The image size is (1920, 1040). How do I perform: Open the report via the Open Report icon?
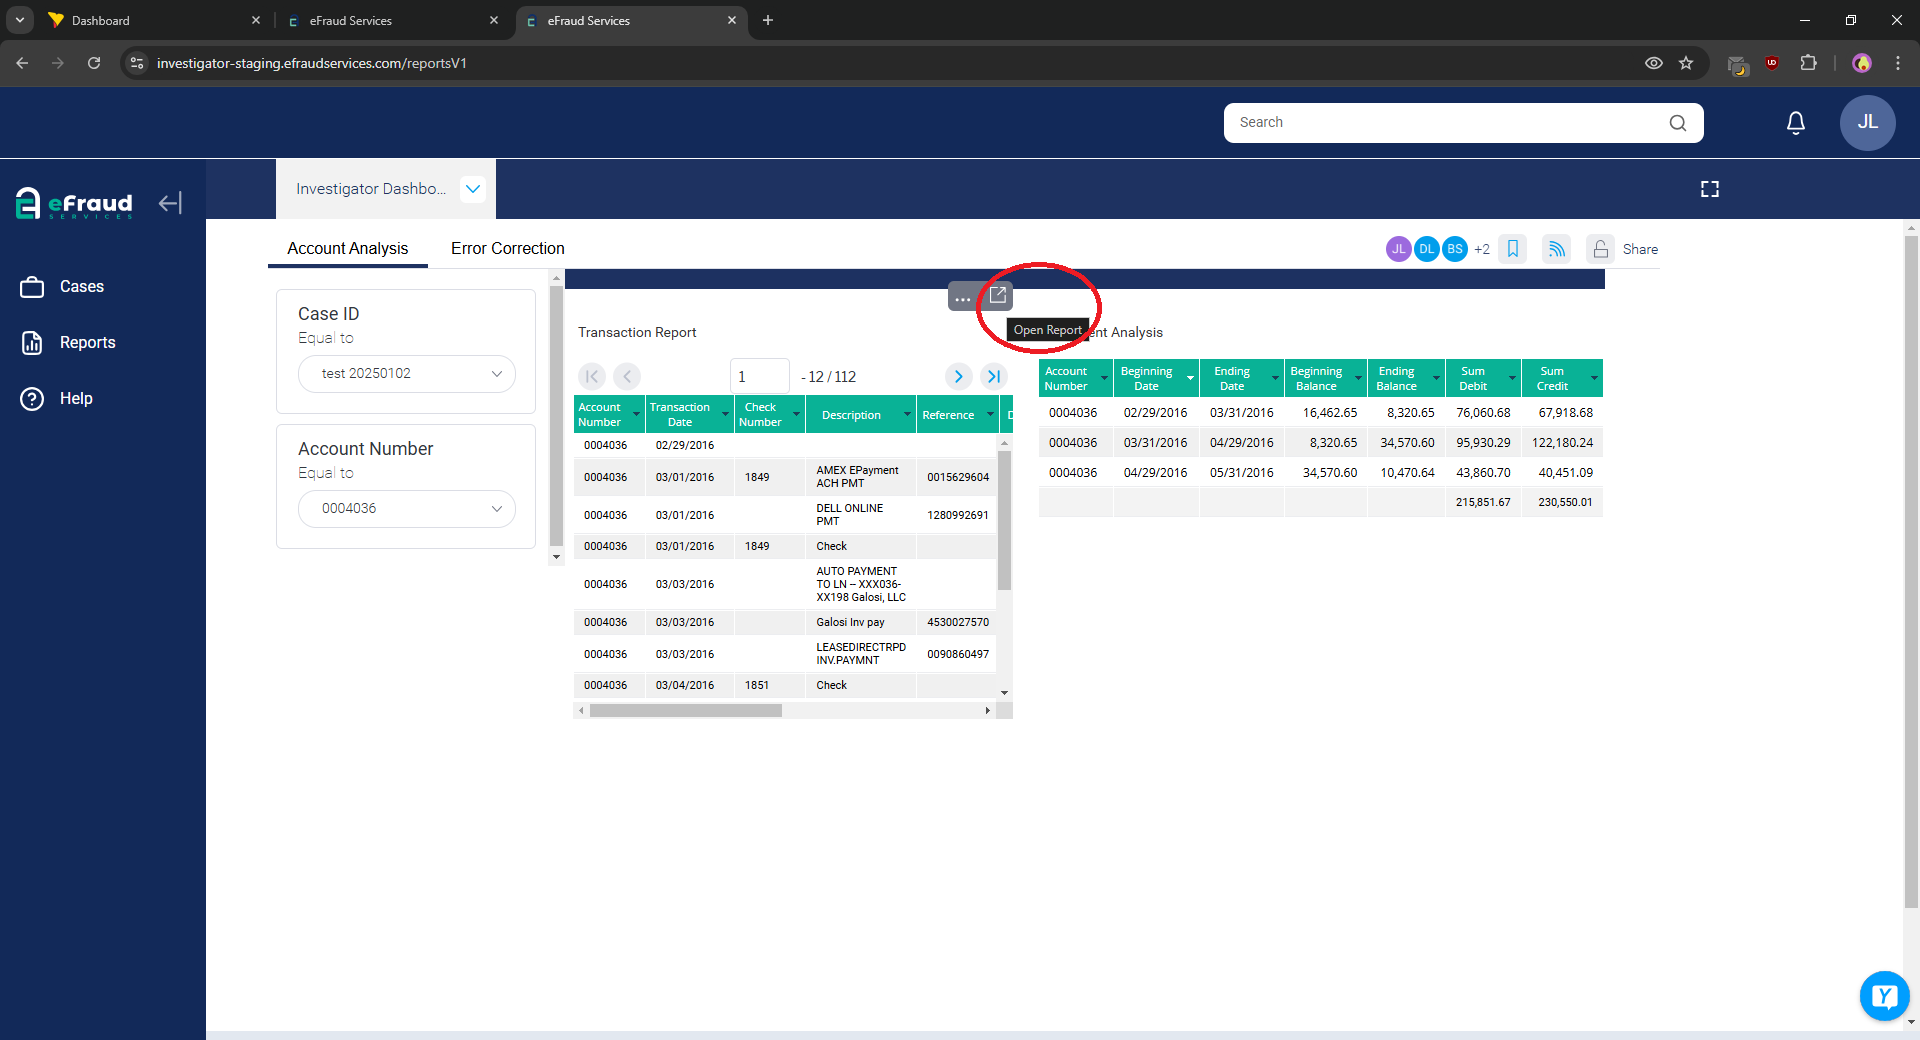tap(998, 296)
